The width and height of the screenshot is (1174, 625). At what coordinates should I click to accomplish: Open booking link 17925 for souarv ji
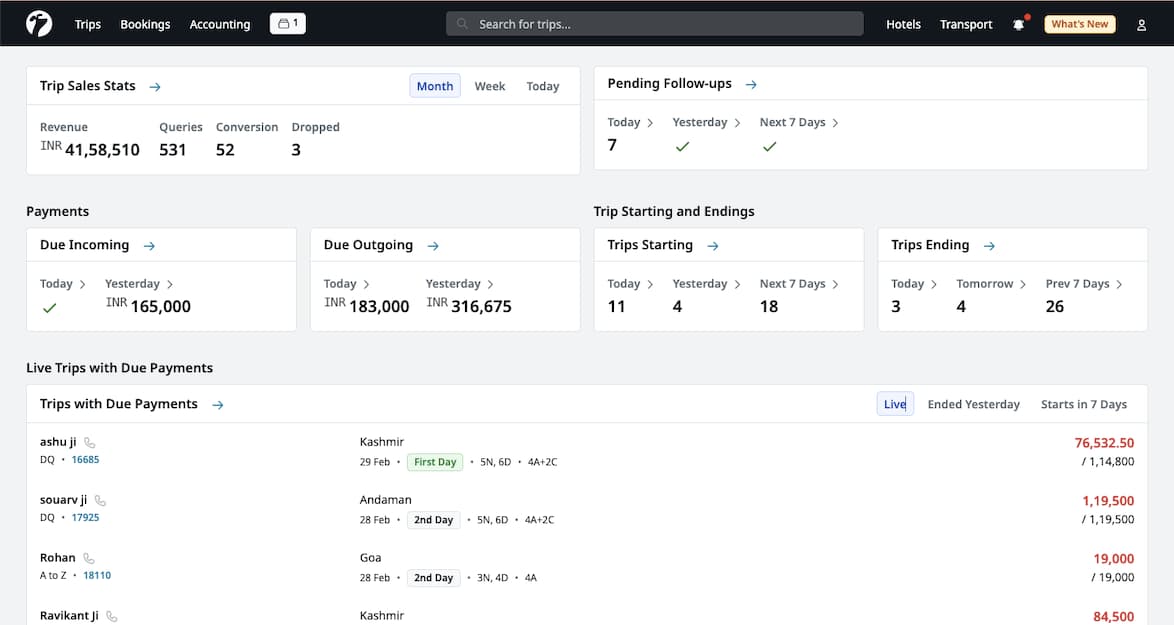pos(85,517)
